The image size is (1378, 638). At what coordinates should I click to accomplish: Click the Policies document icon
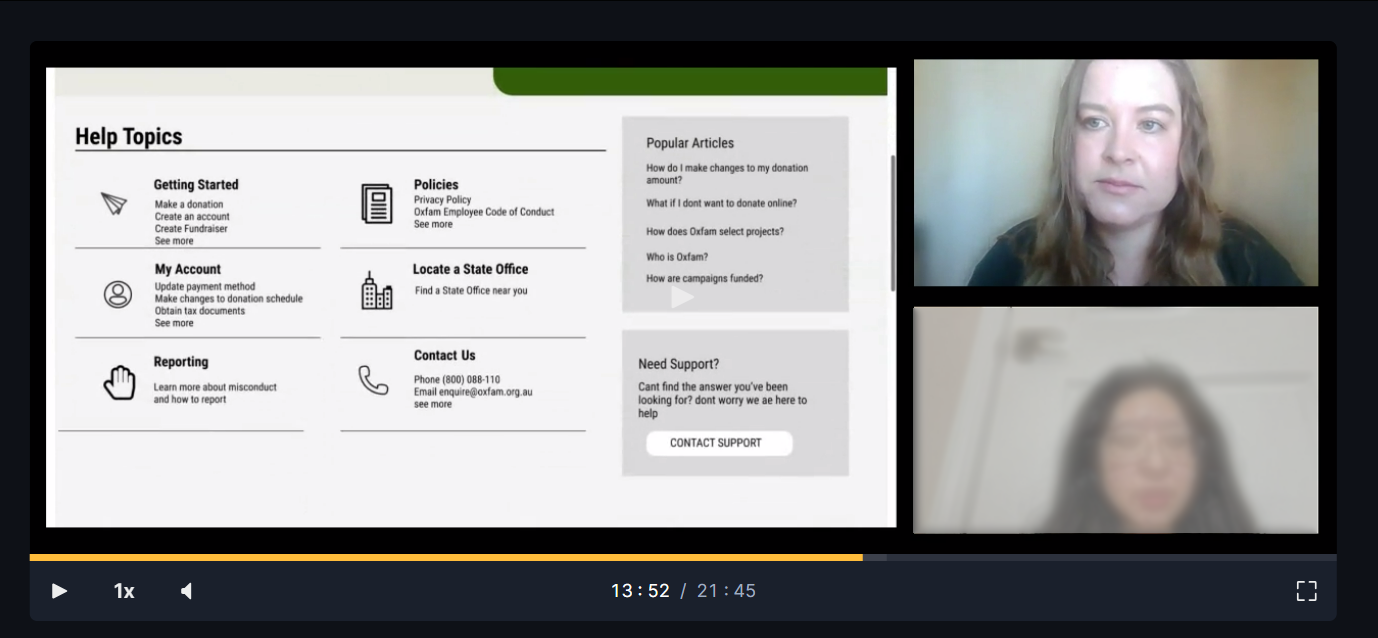377,204
